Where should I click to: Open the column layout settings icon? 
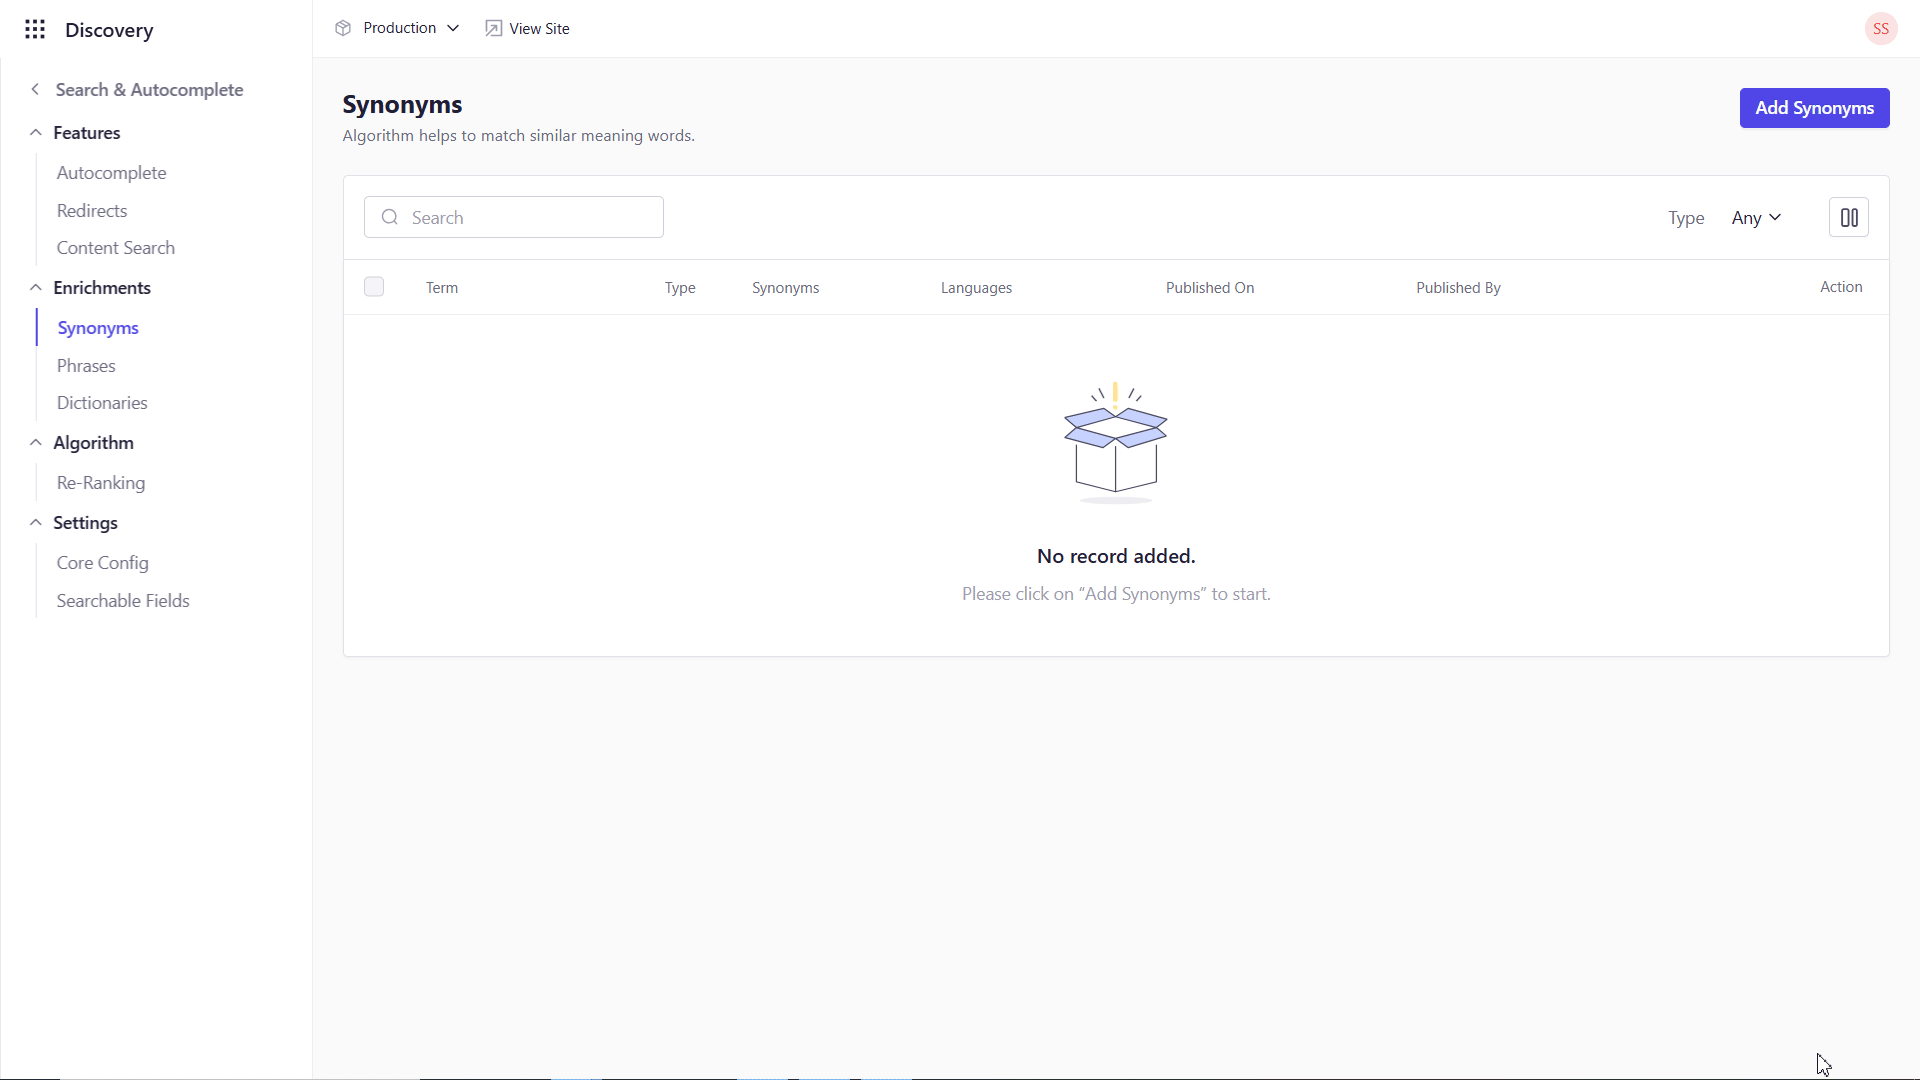tap(1848, 217)
